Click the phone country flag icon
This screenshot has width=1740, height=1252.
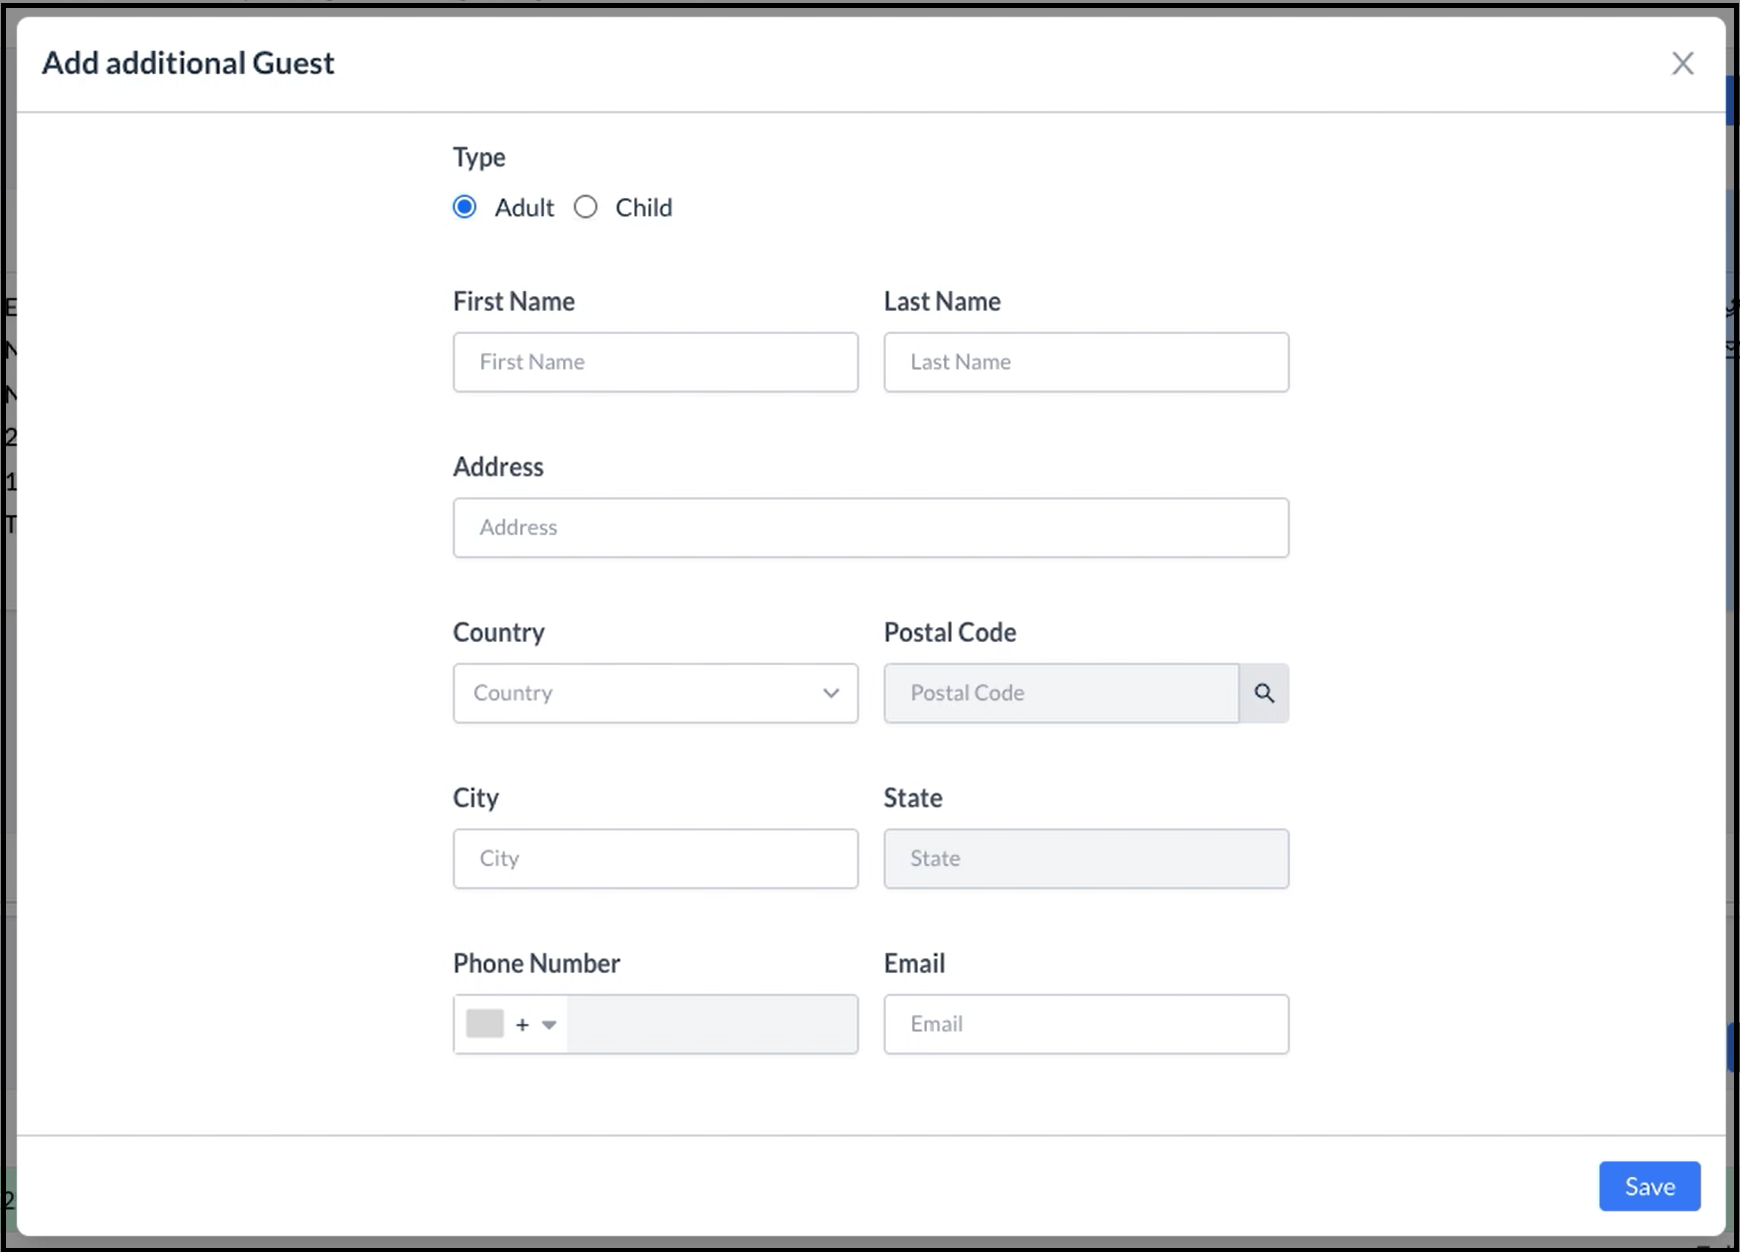tap(483, 1024)
